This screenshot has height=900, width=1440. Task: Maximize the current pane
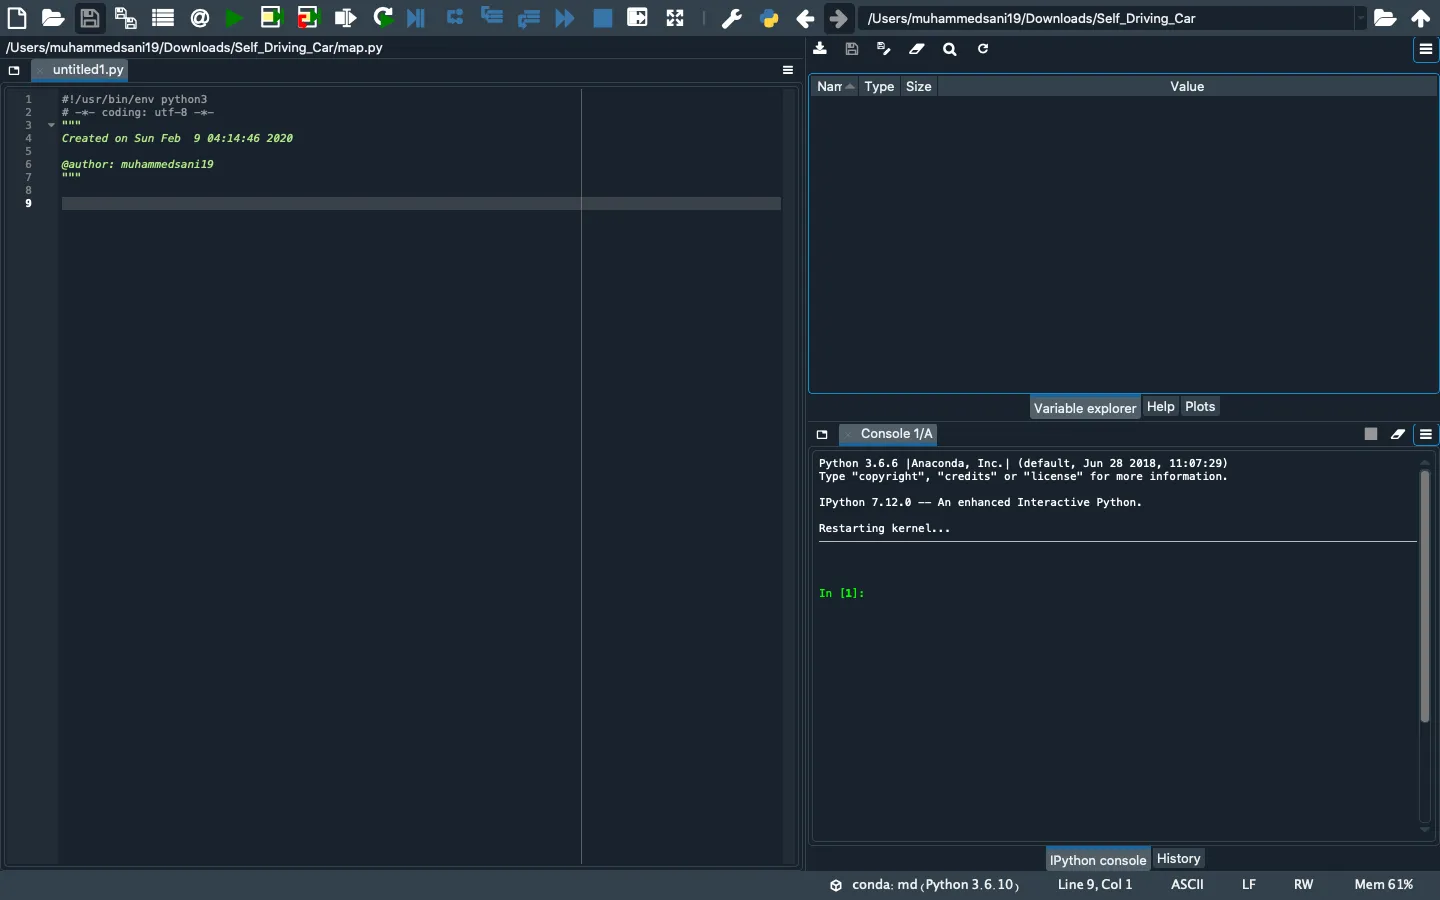tap(638, 17)
